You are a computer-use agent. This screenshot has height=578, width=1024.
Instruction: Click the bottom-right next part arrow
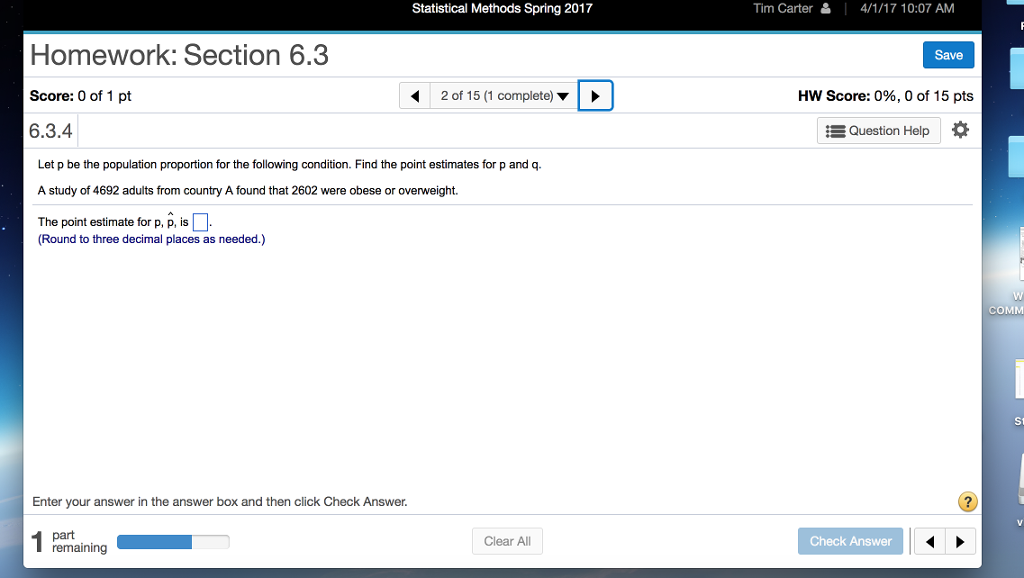coord(960,542)
